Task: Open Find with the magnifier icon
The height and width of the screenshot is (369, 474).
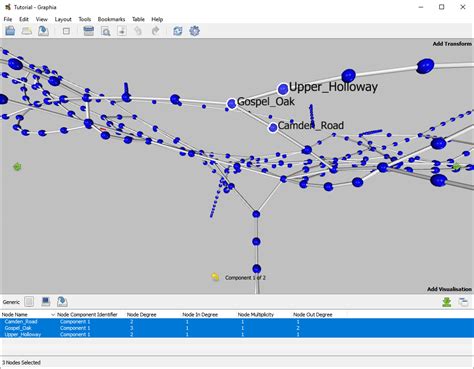Action: pos(106,31)
